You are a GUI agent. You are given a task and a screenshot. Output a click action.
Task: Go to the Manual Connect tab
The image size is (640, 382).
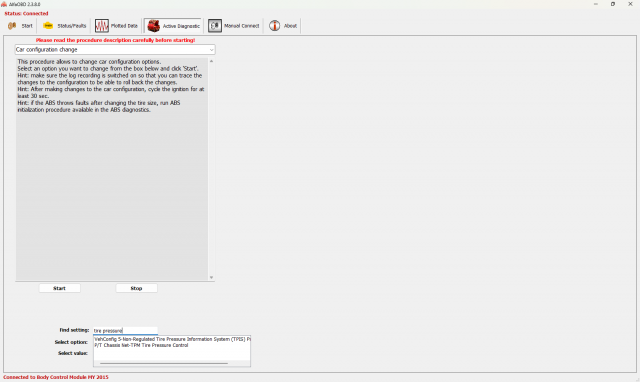(x=234, y=26)
